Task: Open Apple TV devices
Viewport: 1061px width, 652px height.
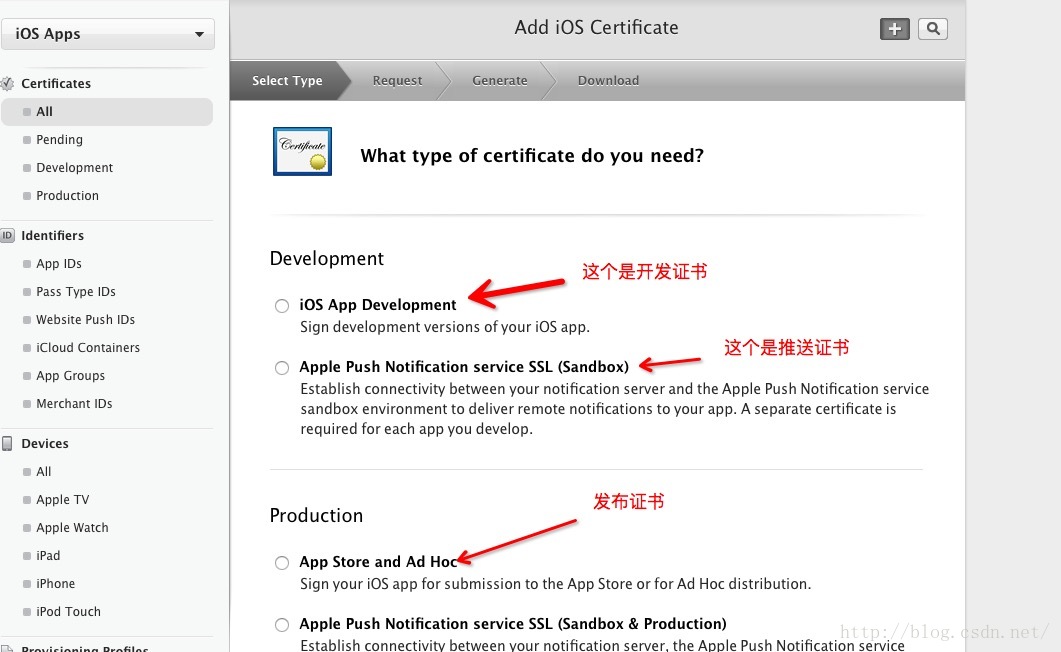Action: [62, 500]
